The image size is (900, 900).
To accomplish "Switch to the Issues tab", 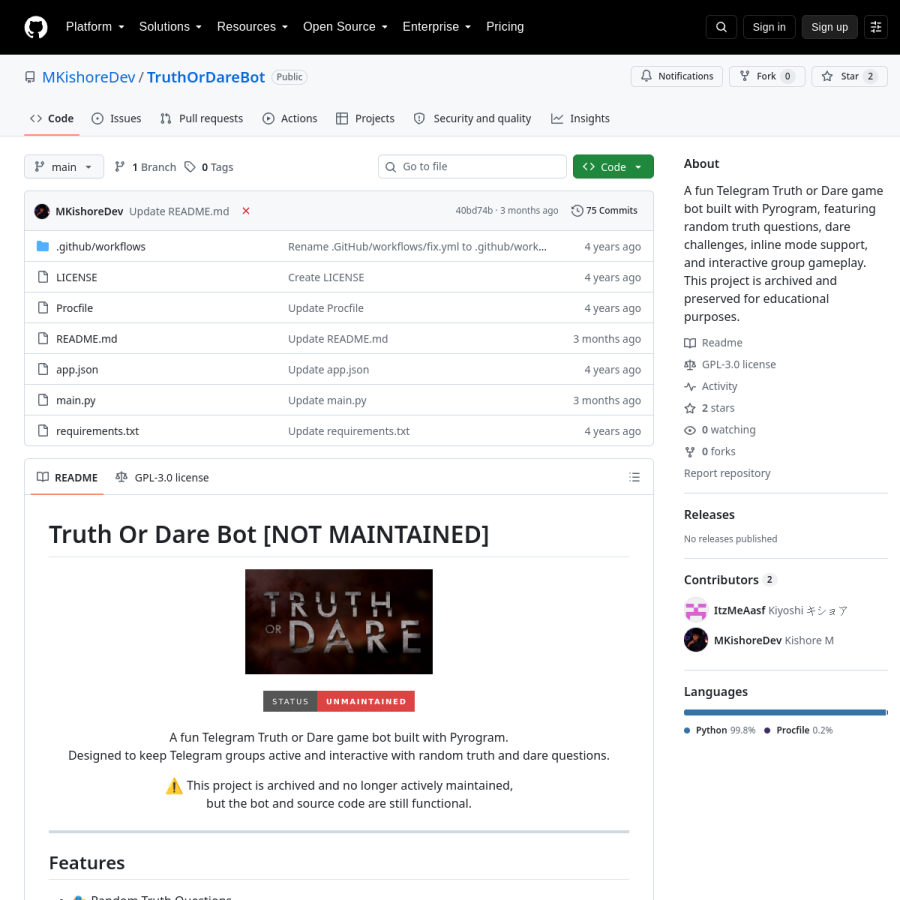I will coord(117,118).
